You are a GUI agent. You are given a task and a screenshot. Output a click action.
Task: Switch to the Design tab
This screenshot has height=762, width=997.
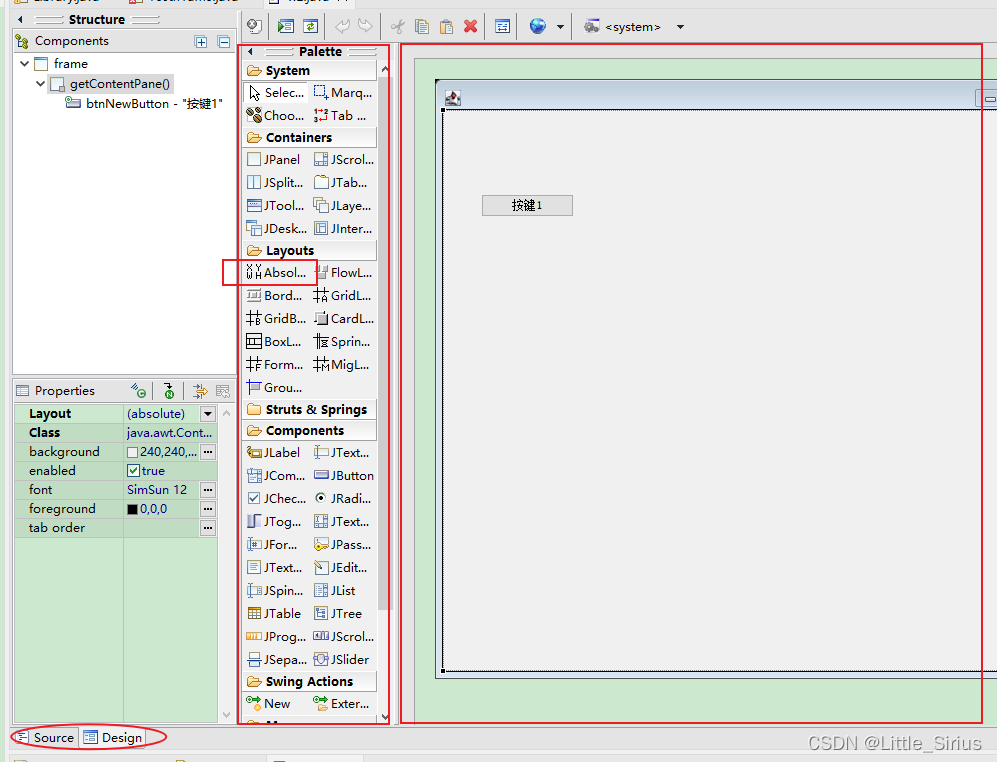tap(113, 737)
